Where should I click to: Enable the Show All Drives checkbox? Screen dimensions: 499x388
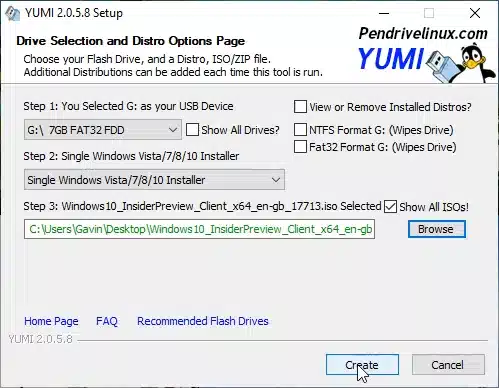click(x=192, y=130)
